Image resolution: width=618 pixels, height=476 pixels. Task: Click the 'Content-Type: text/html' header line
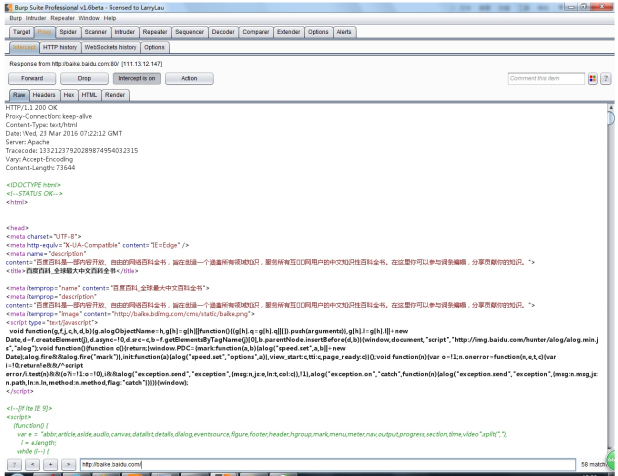point(41,125)
